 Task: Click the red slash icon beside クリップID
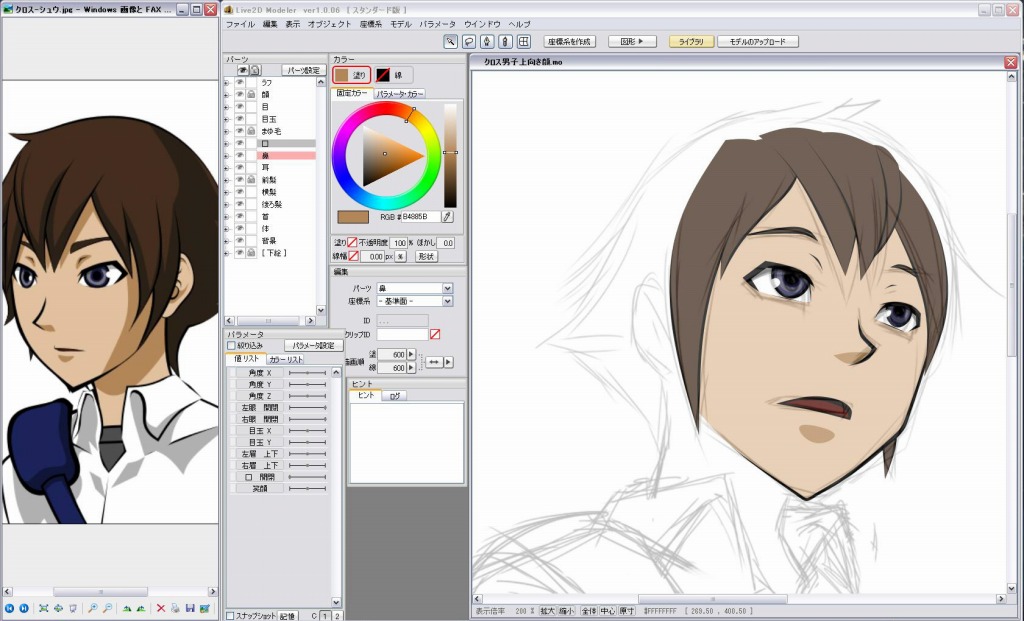435,334
